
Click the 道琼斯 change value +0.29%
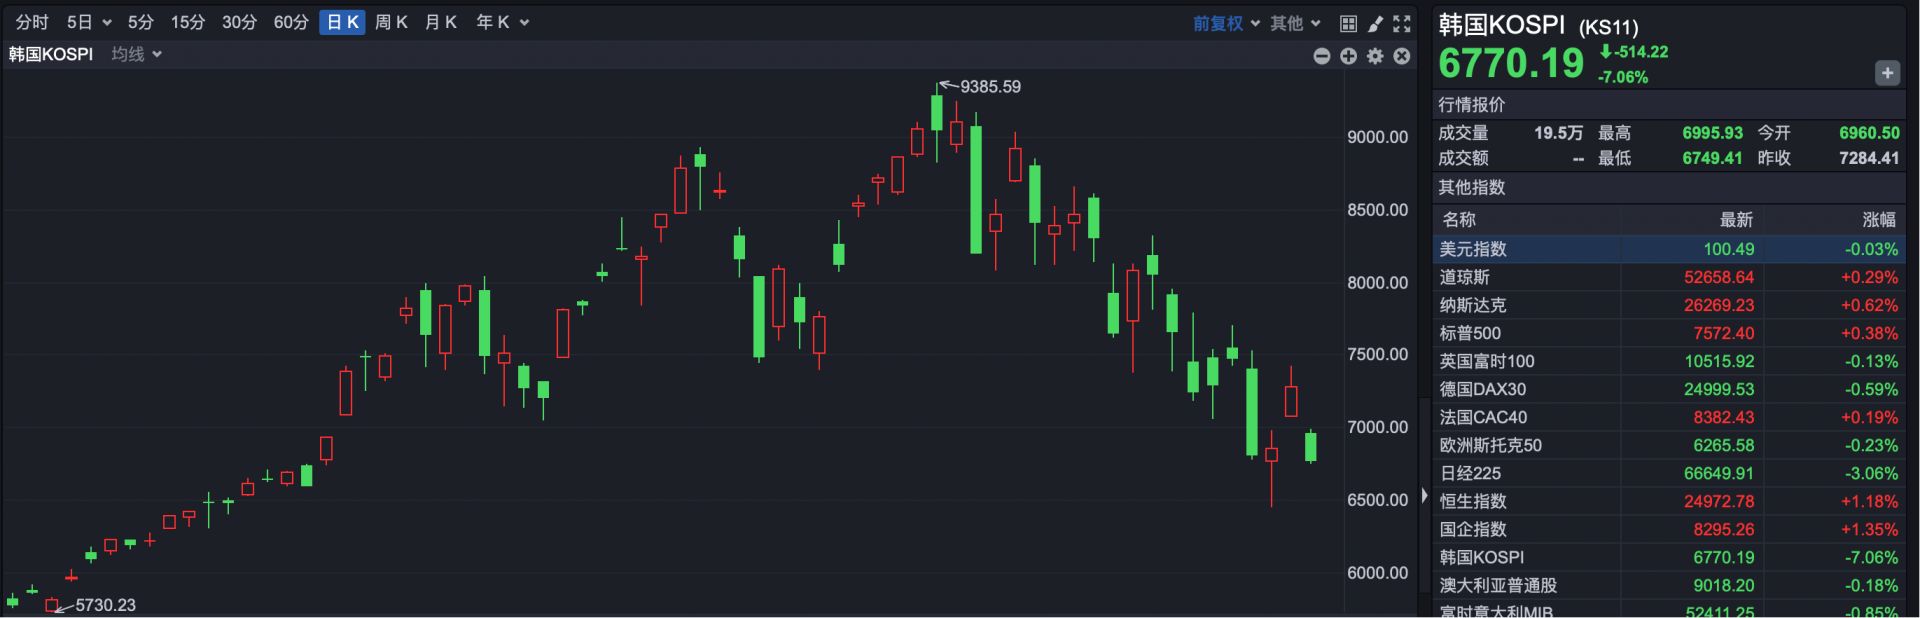tap(1869, 277)
